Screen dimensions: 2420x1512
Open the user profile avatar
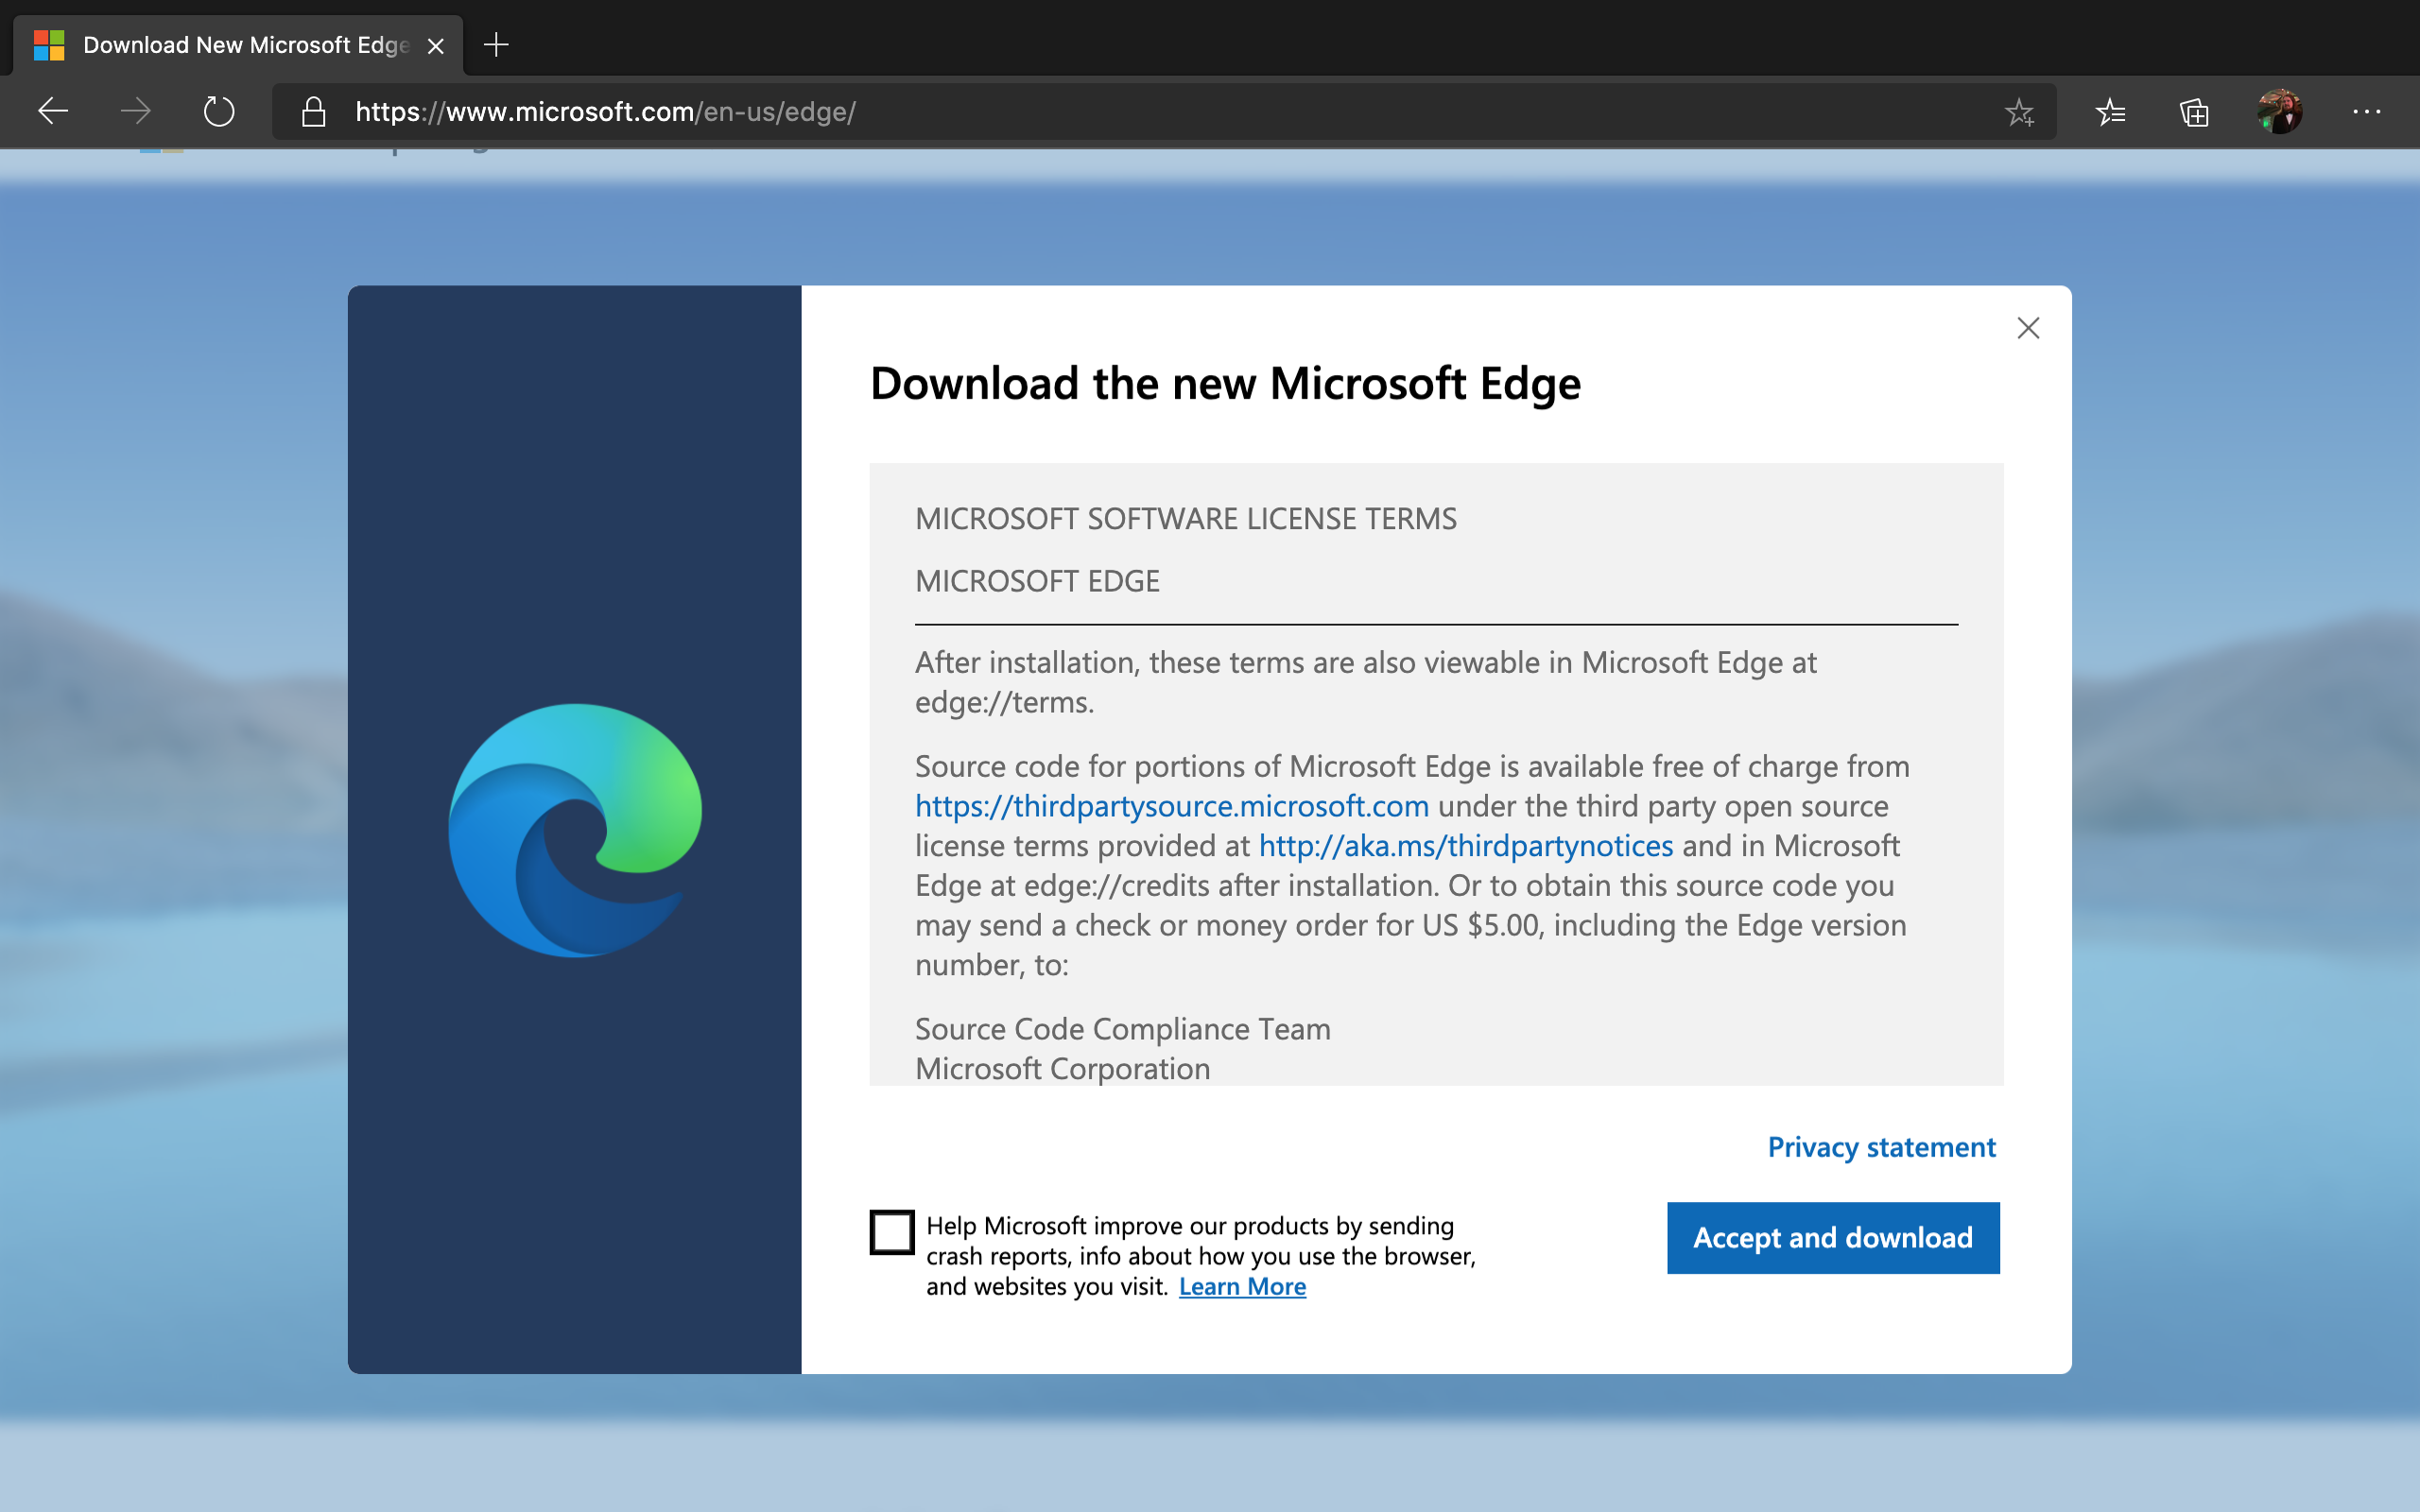tap(2279, 112)
